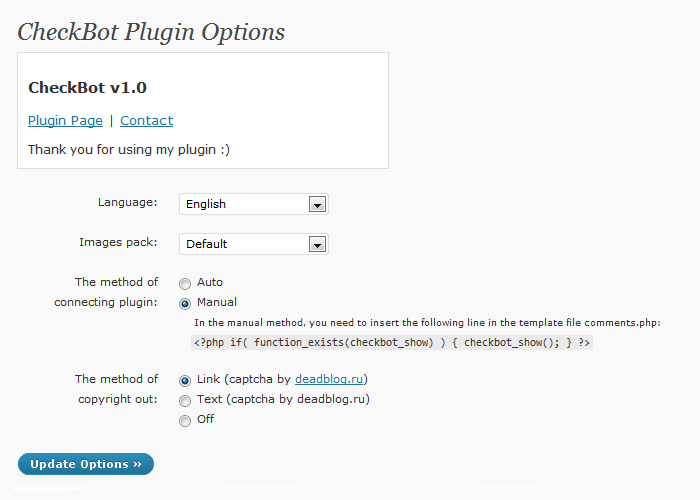Turn copyright Off with its radio button
700x500 pixels.
click(185, 421)
